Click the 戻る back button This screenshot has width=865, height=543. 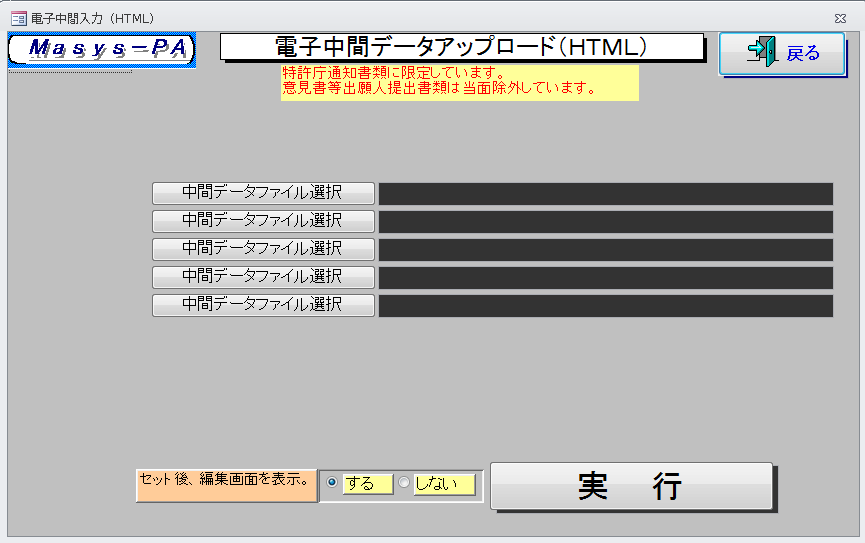(x=782, y=53)
